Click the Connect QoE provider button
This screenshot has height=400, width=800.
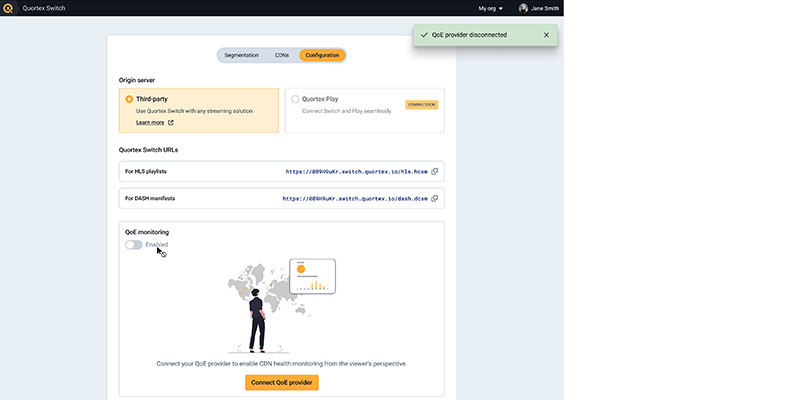tap(282, 383)
